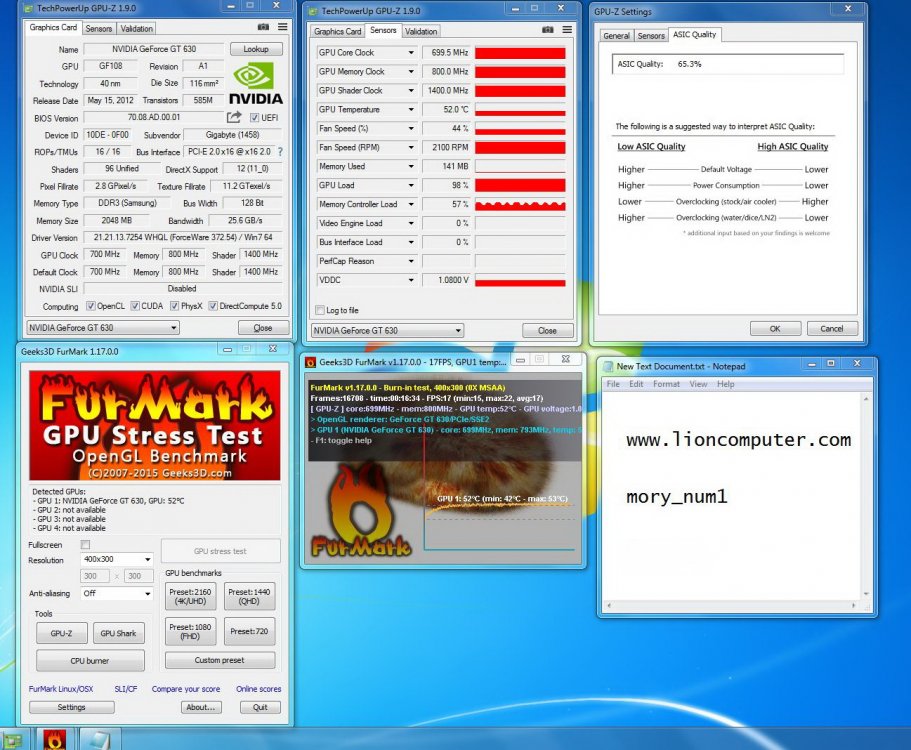The image size is (911, 750).
Task: Click the BIOS export share icon
Action: [234, 117]
